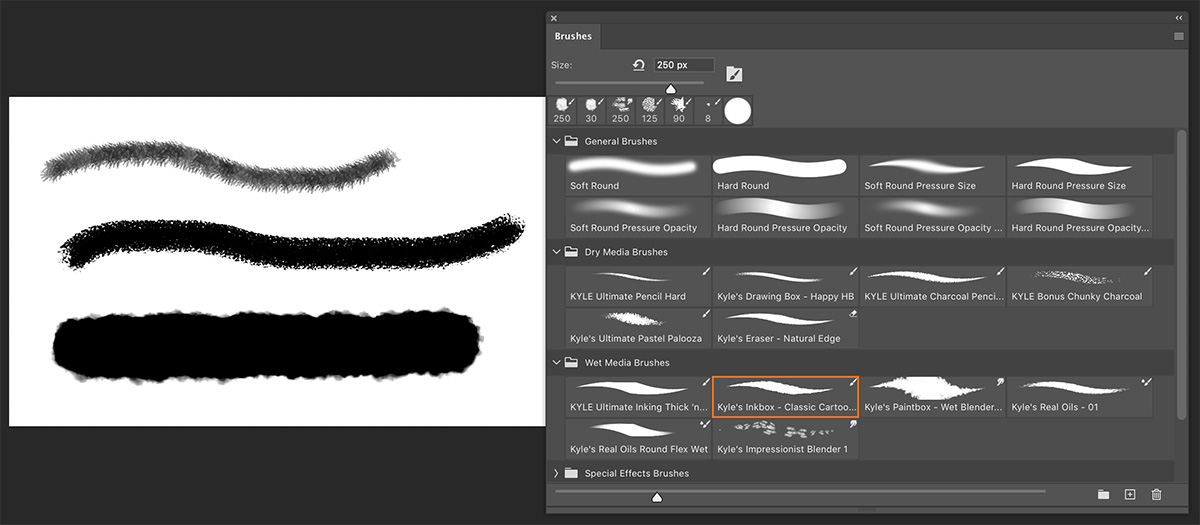Select the Hard Round Pressure Opacity brush
This screenshot has width=1200, height=525.
point(785,217)
